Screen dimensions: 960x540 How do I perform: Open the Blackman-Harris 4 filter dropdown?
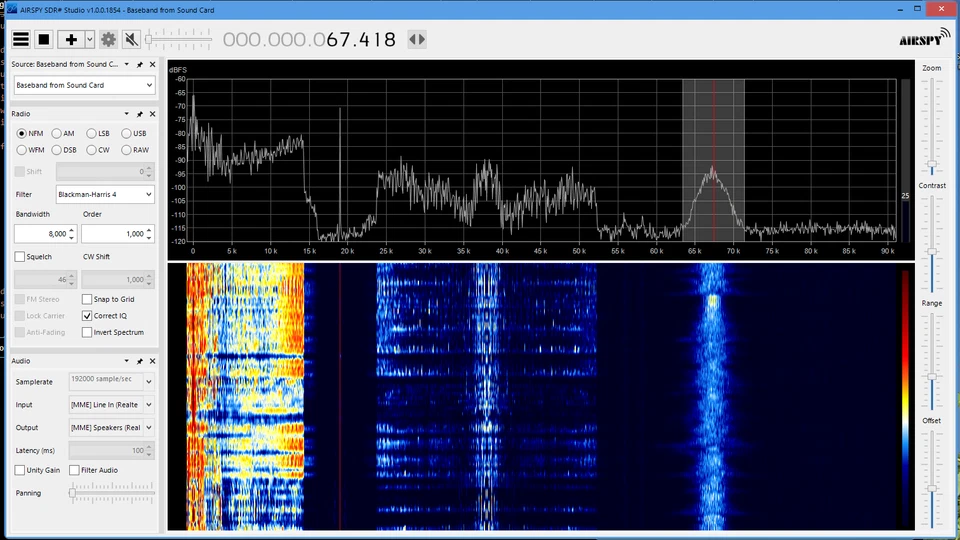click(105, 195)
